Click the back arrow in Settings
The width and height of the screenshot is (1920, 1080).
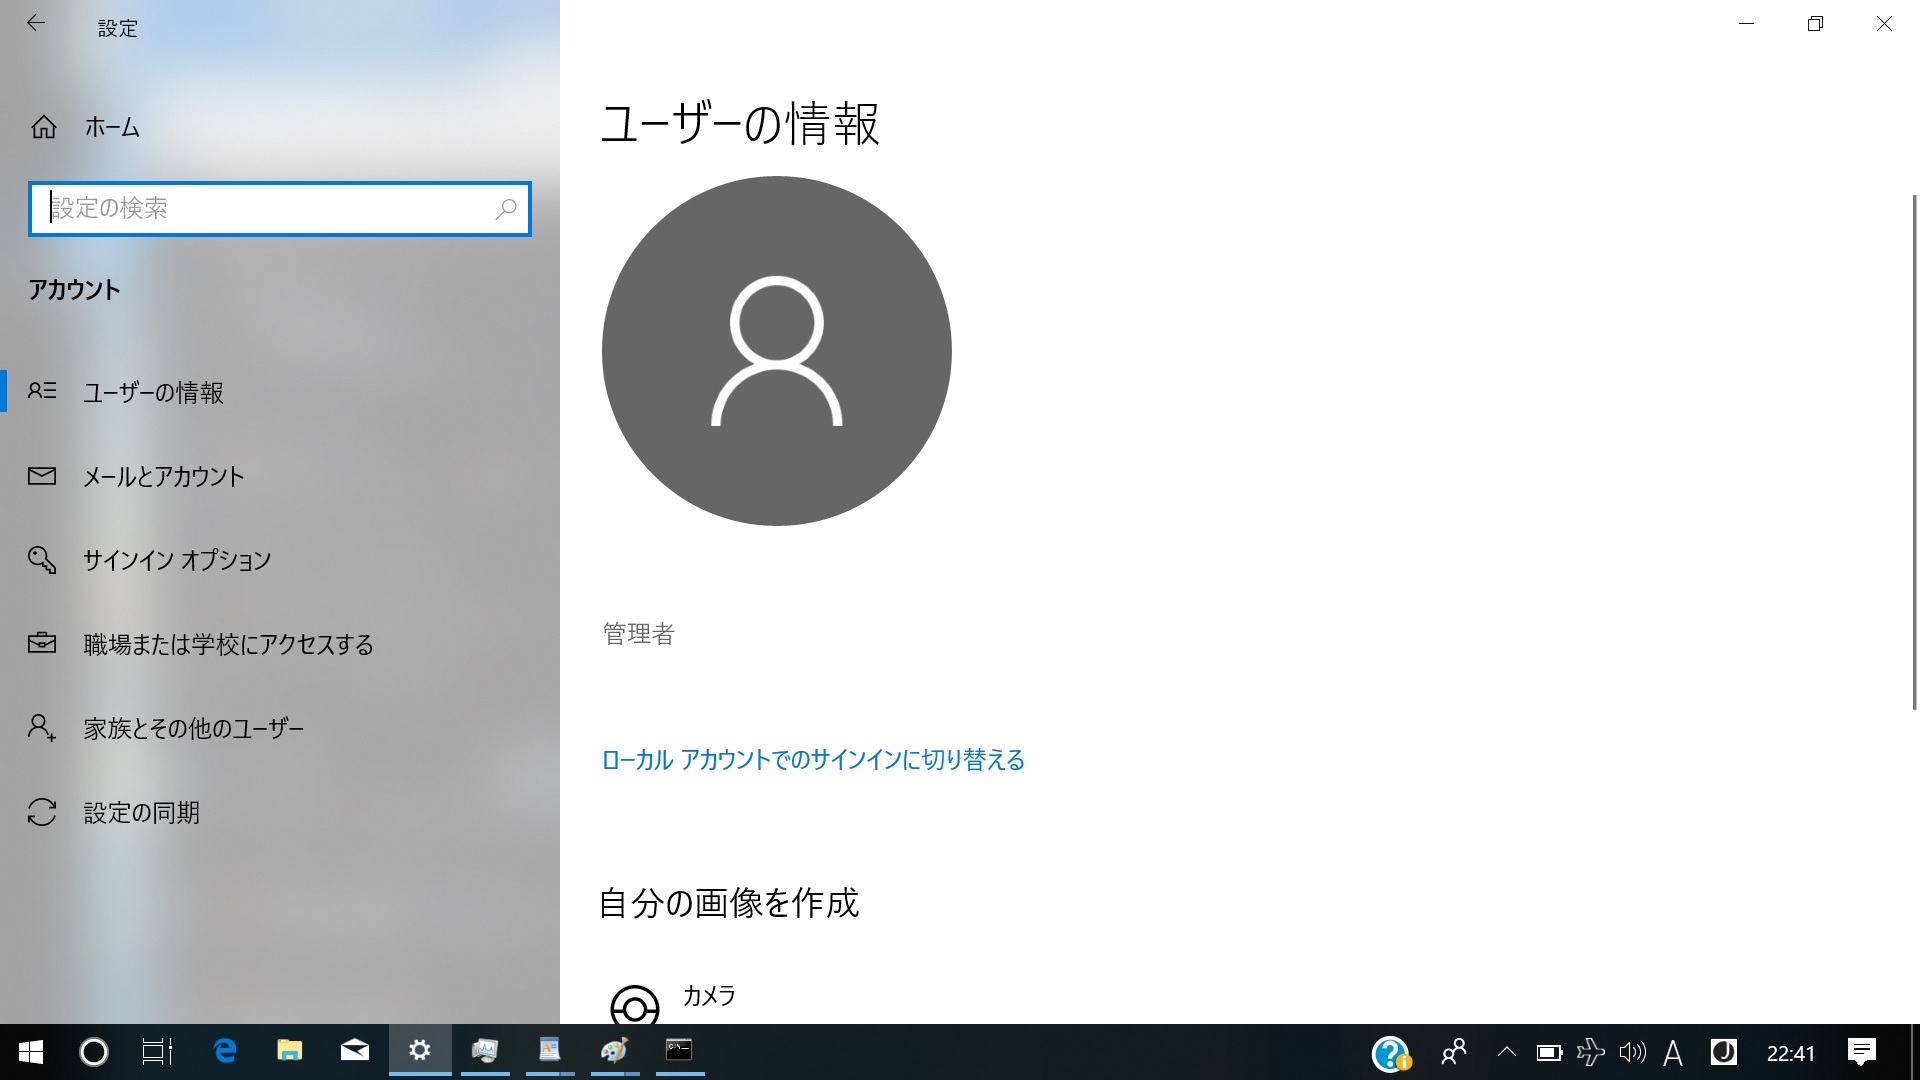[36, 23]
